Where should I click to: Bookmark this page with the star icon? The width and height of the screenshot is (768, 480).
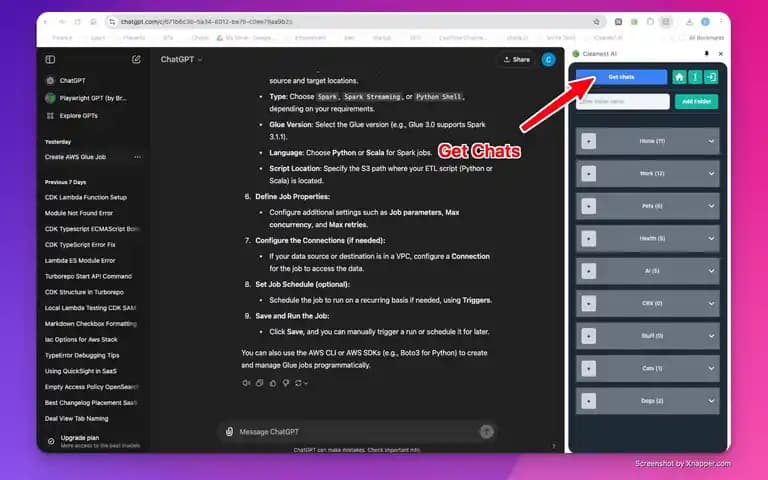[596, 22]
